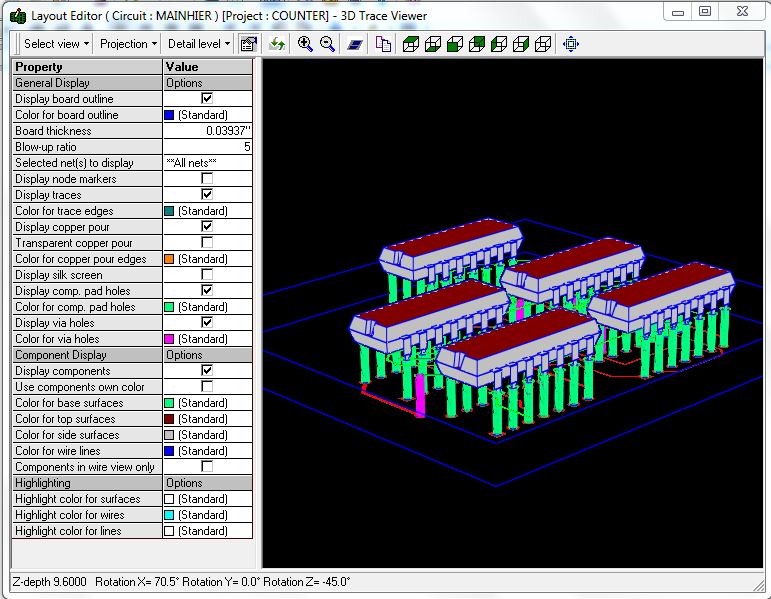The image size is (771, 599).
Task: Uncheck Display board outline
Action: click(207, 98)
